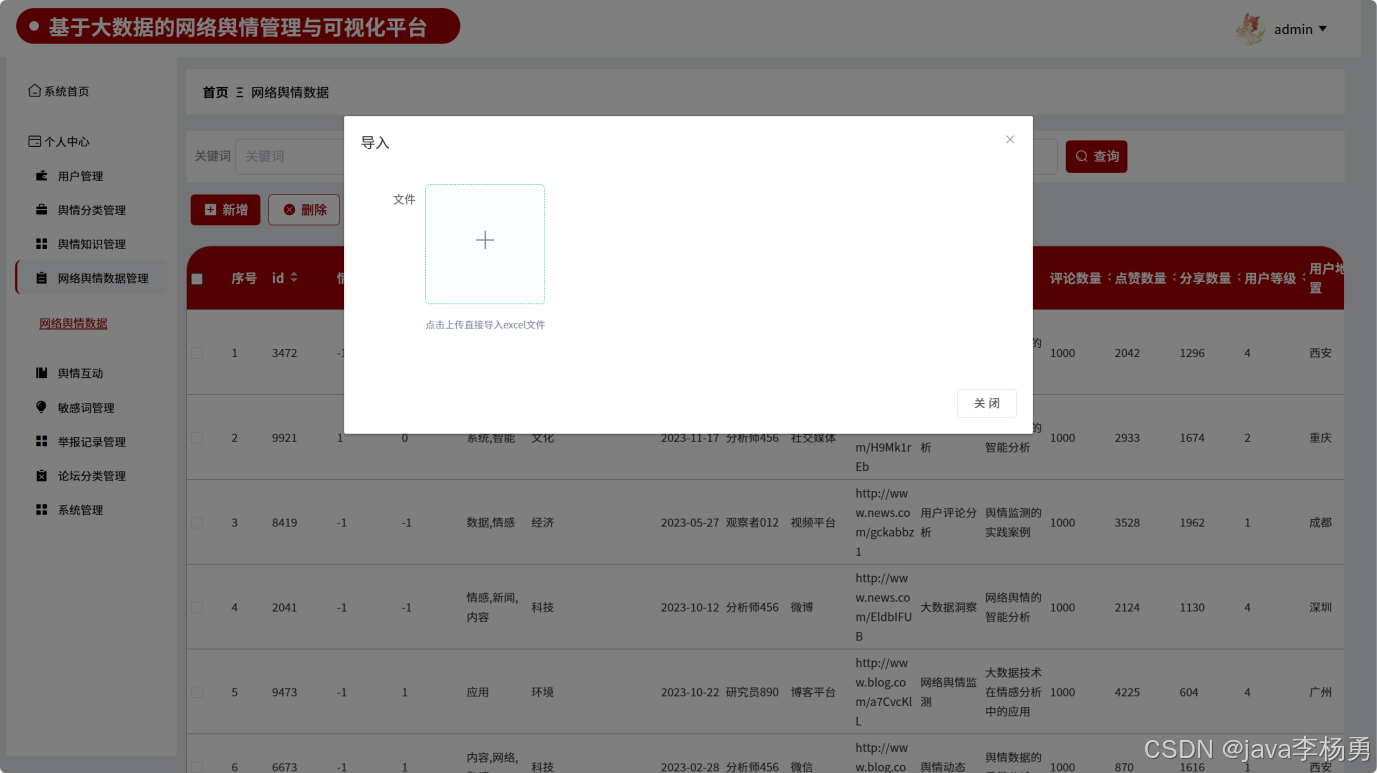The width and height of the screenshot is (1377, 773).
Task: Click the admin avatar image
Action: tap(1250, 29)
